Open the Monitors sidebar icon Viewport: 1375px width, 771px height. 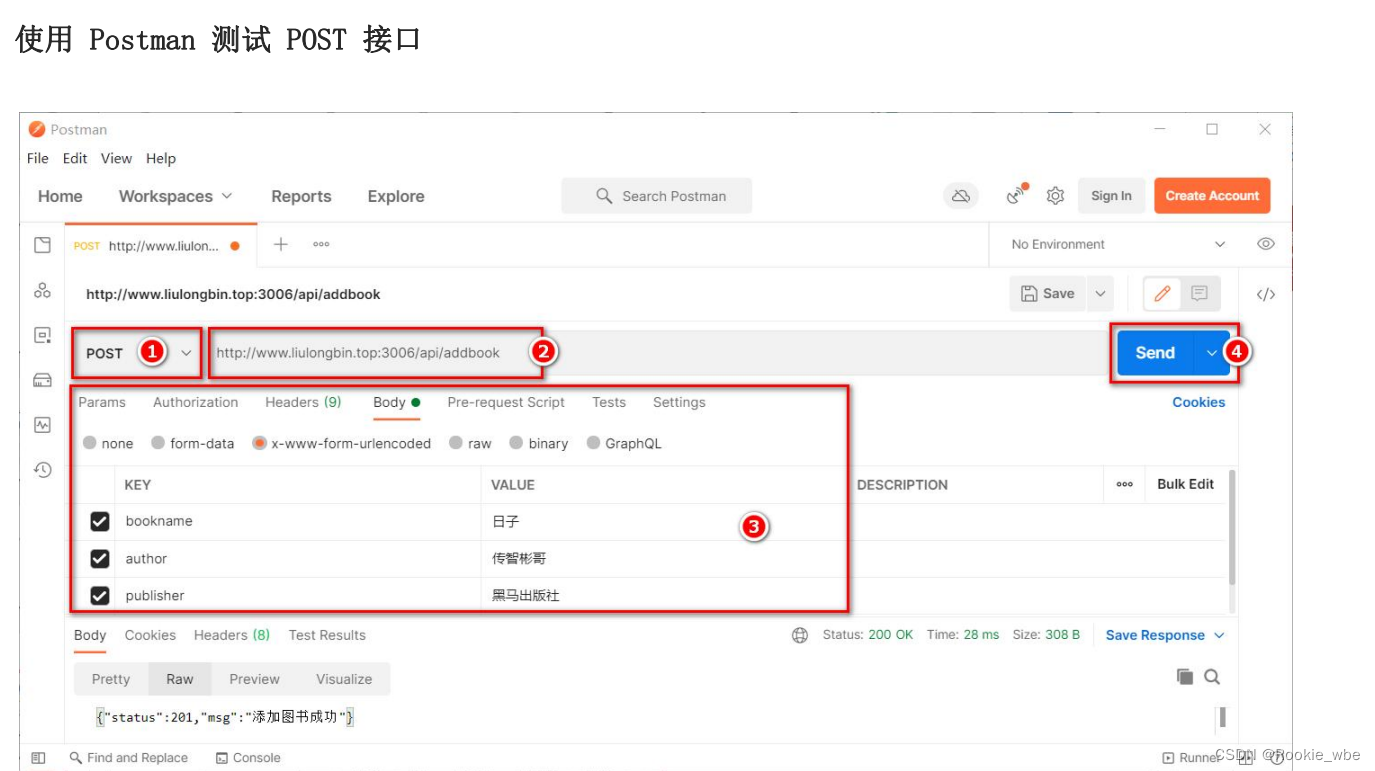42,425
